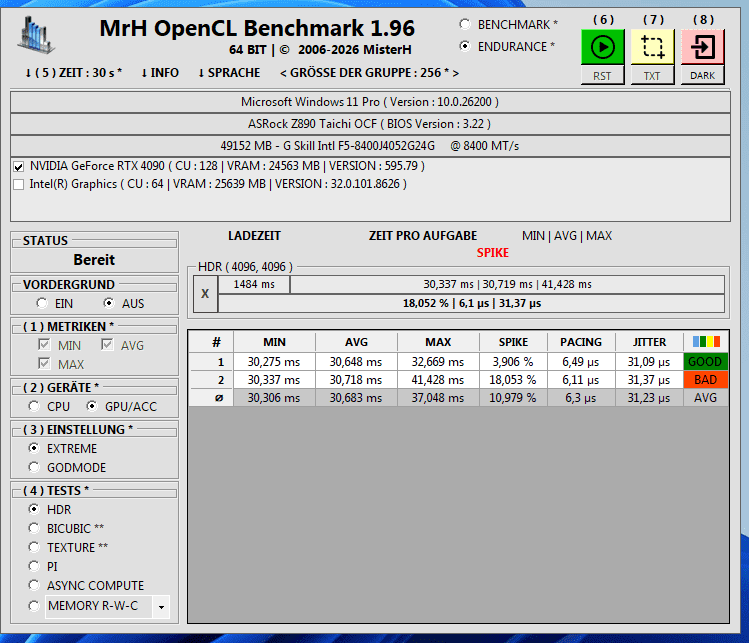749x643 pixels.
Task: Select the BENCHMARK mode radio button
Action: coord(465,24)
